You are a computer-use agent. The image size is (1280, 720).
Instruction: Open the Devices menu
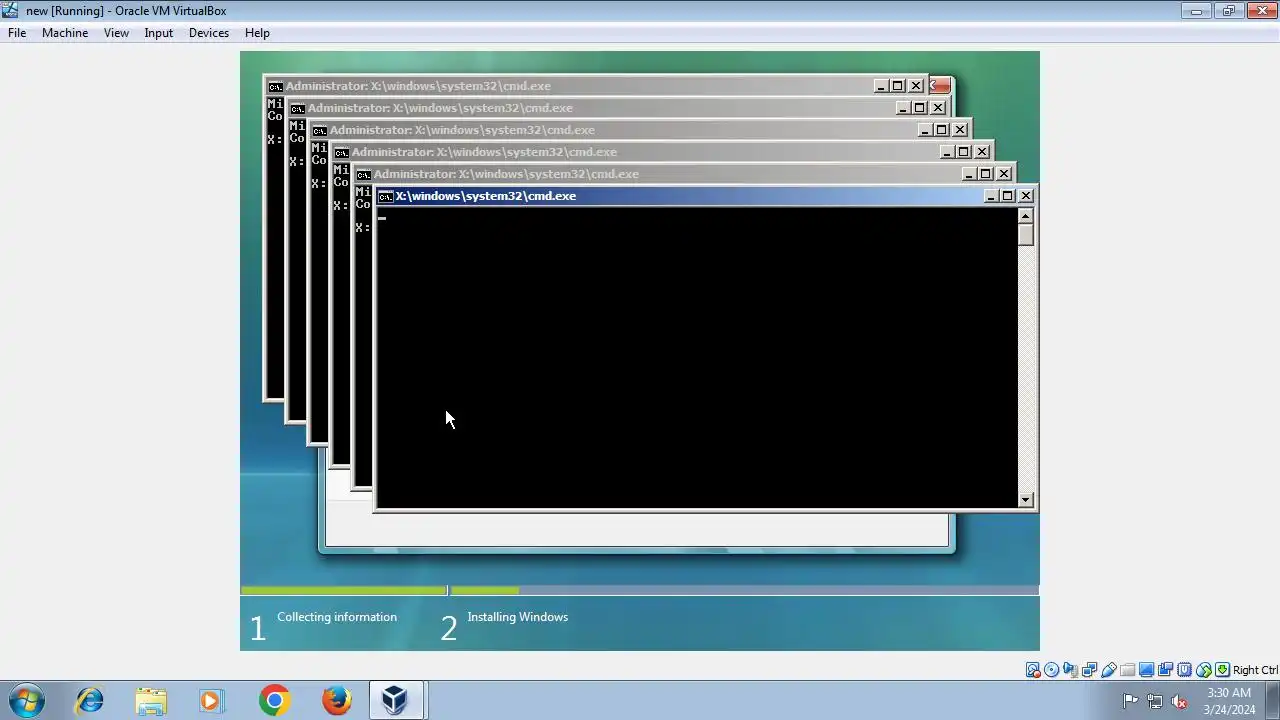pos(208,33)
